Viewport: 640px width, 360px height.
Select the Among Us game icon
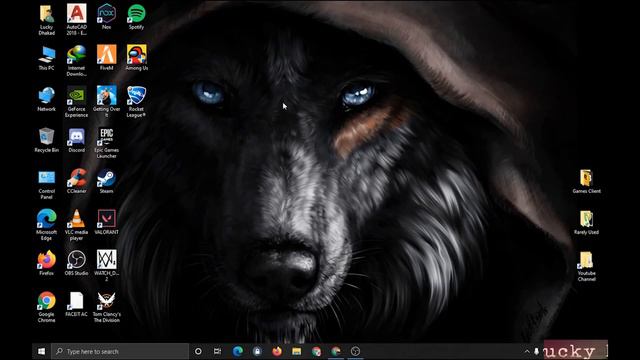click(x=136, y=58)
